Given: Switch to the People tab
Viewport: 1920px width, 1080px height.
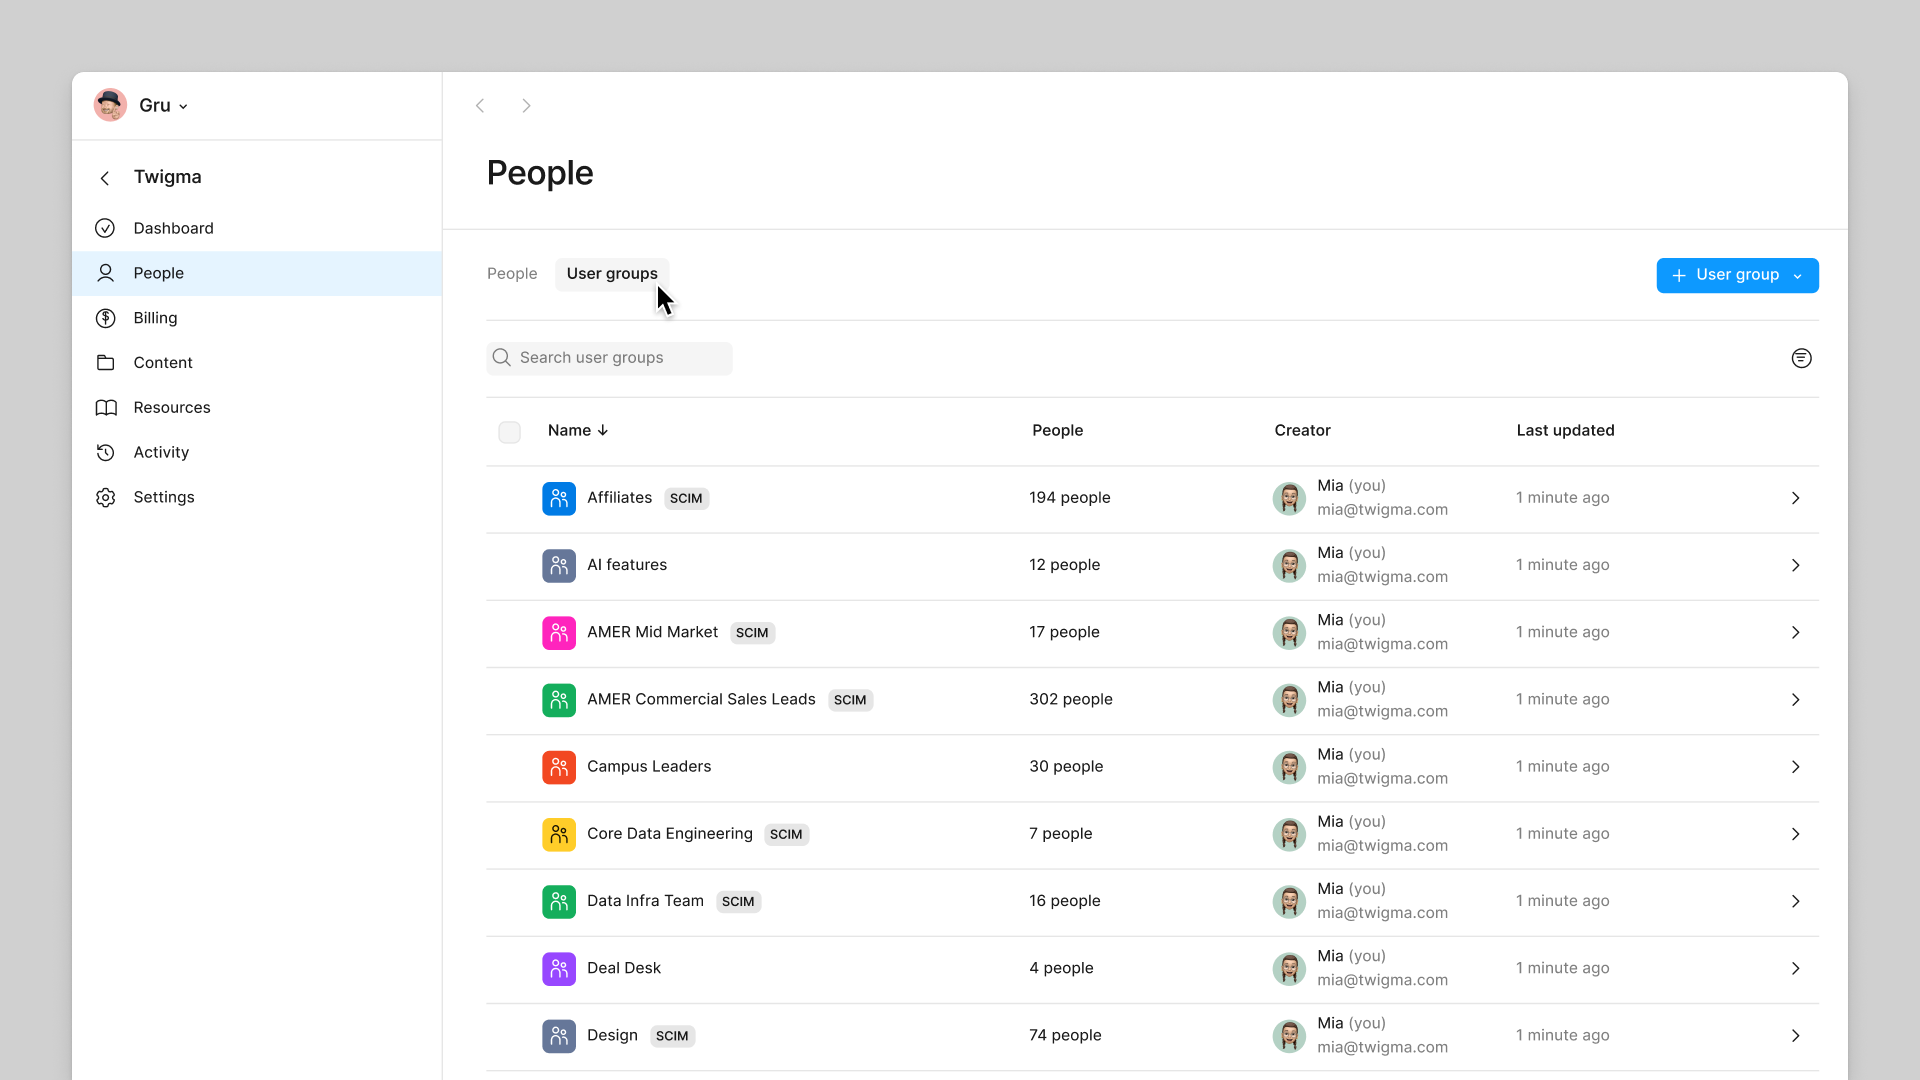Looking at the screenshot, I should (511, 273).
